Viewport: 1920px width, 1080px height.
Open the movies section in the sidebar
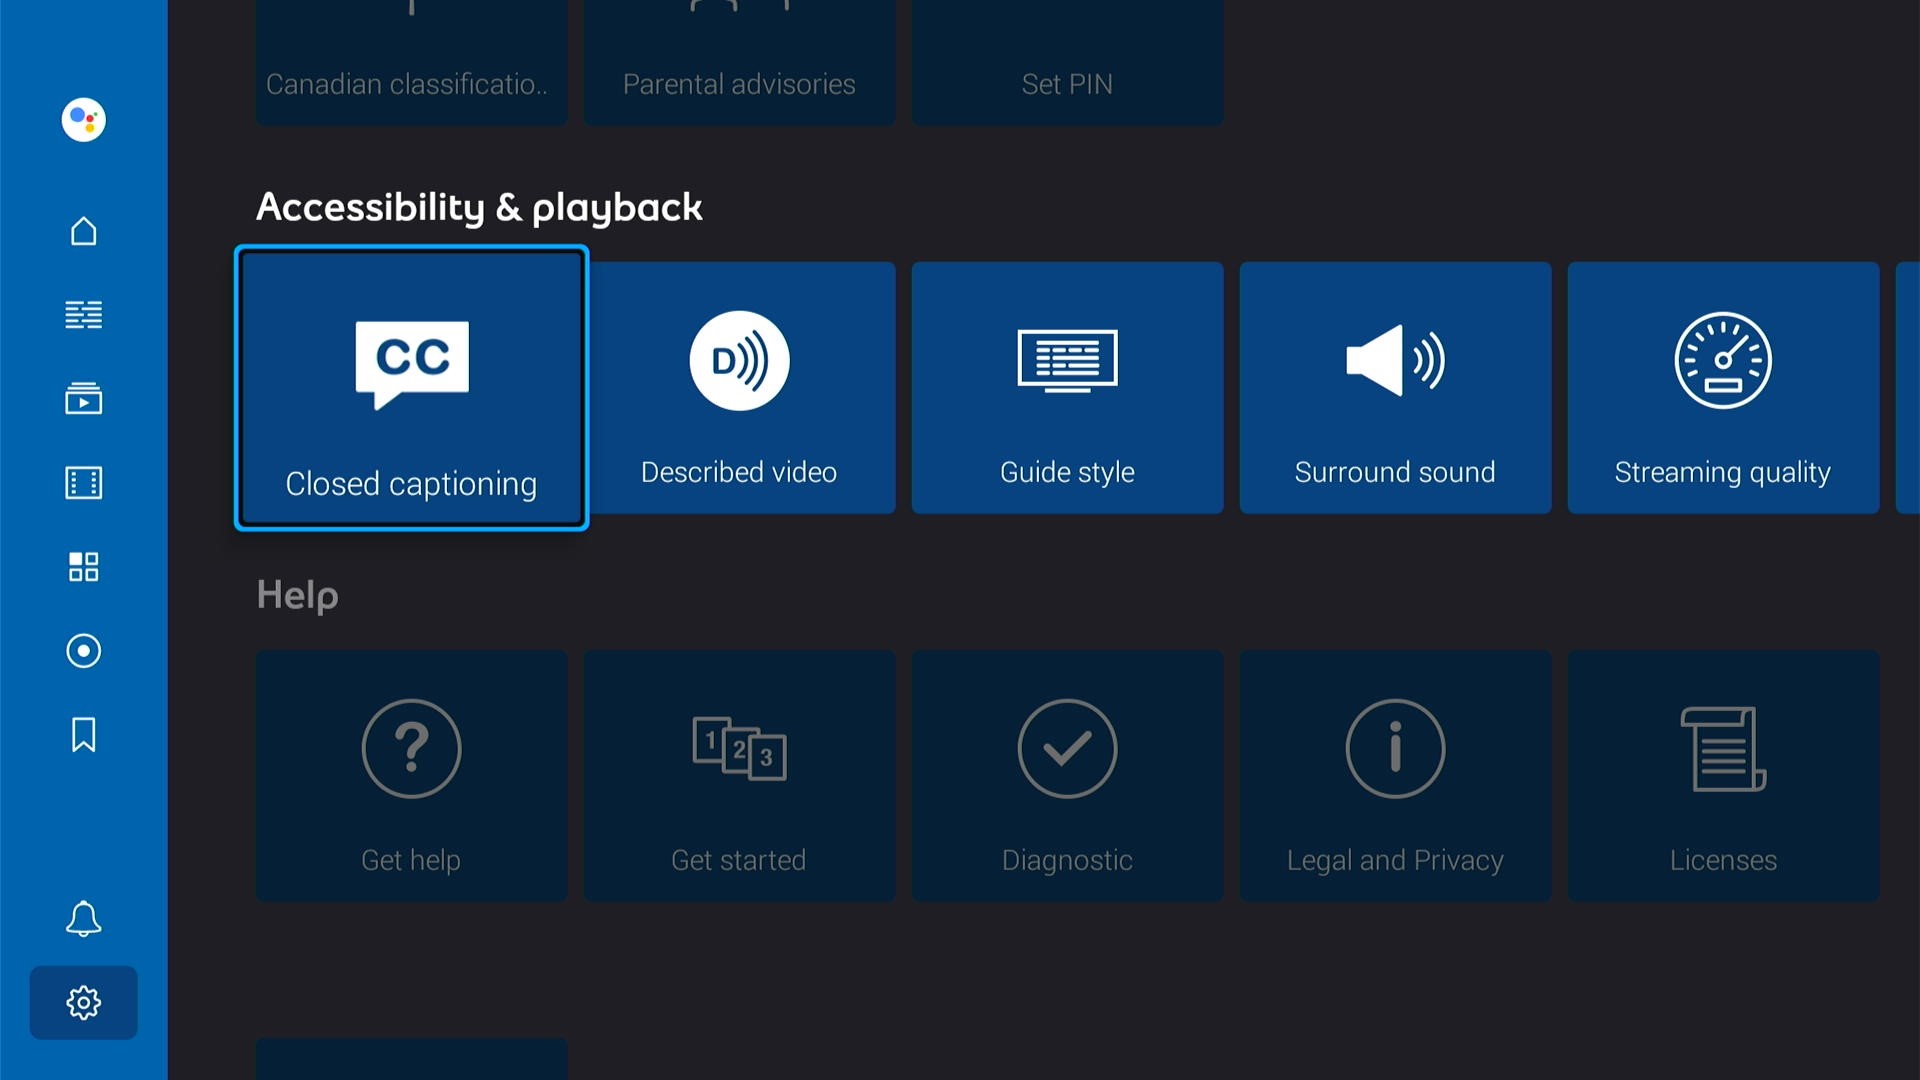point(83,483)
